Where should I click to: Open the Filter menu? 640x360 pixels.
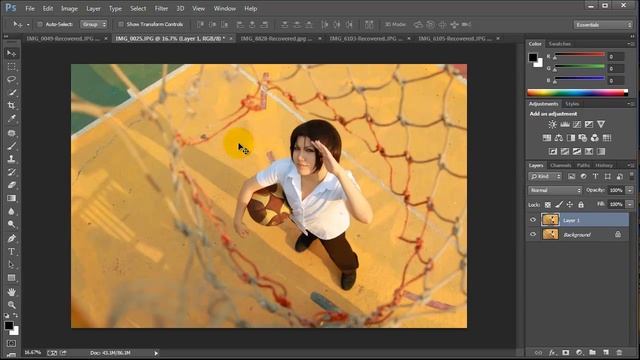(161, 8)
